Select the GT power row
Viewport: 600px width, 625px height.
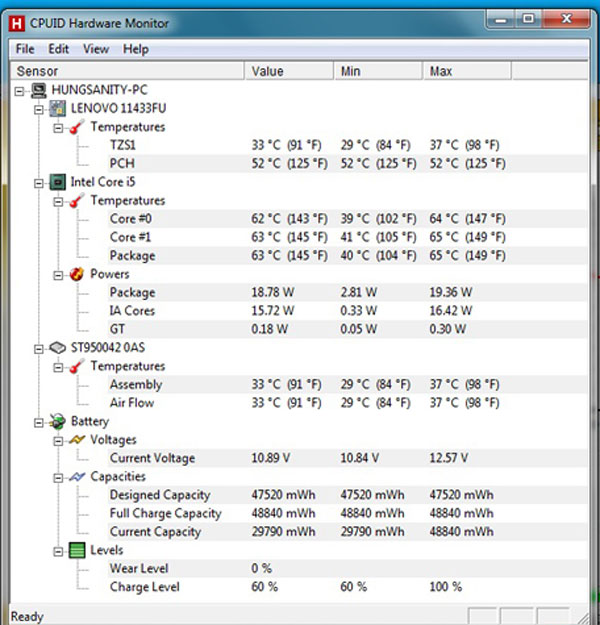point(347,329)
